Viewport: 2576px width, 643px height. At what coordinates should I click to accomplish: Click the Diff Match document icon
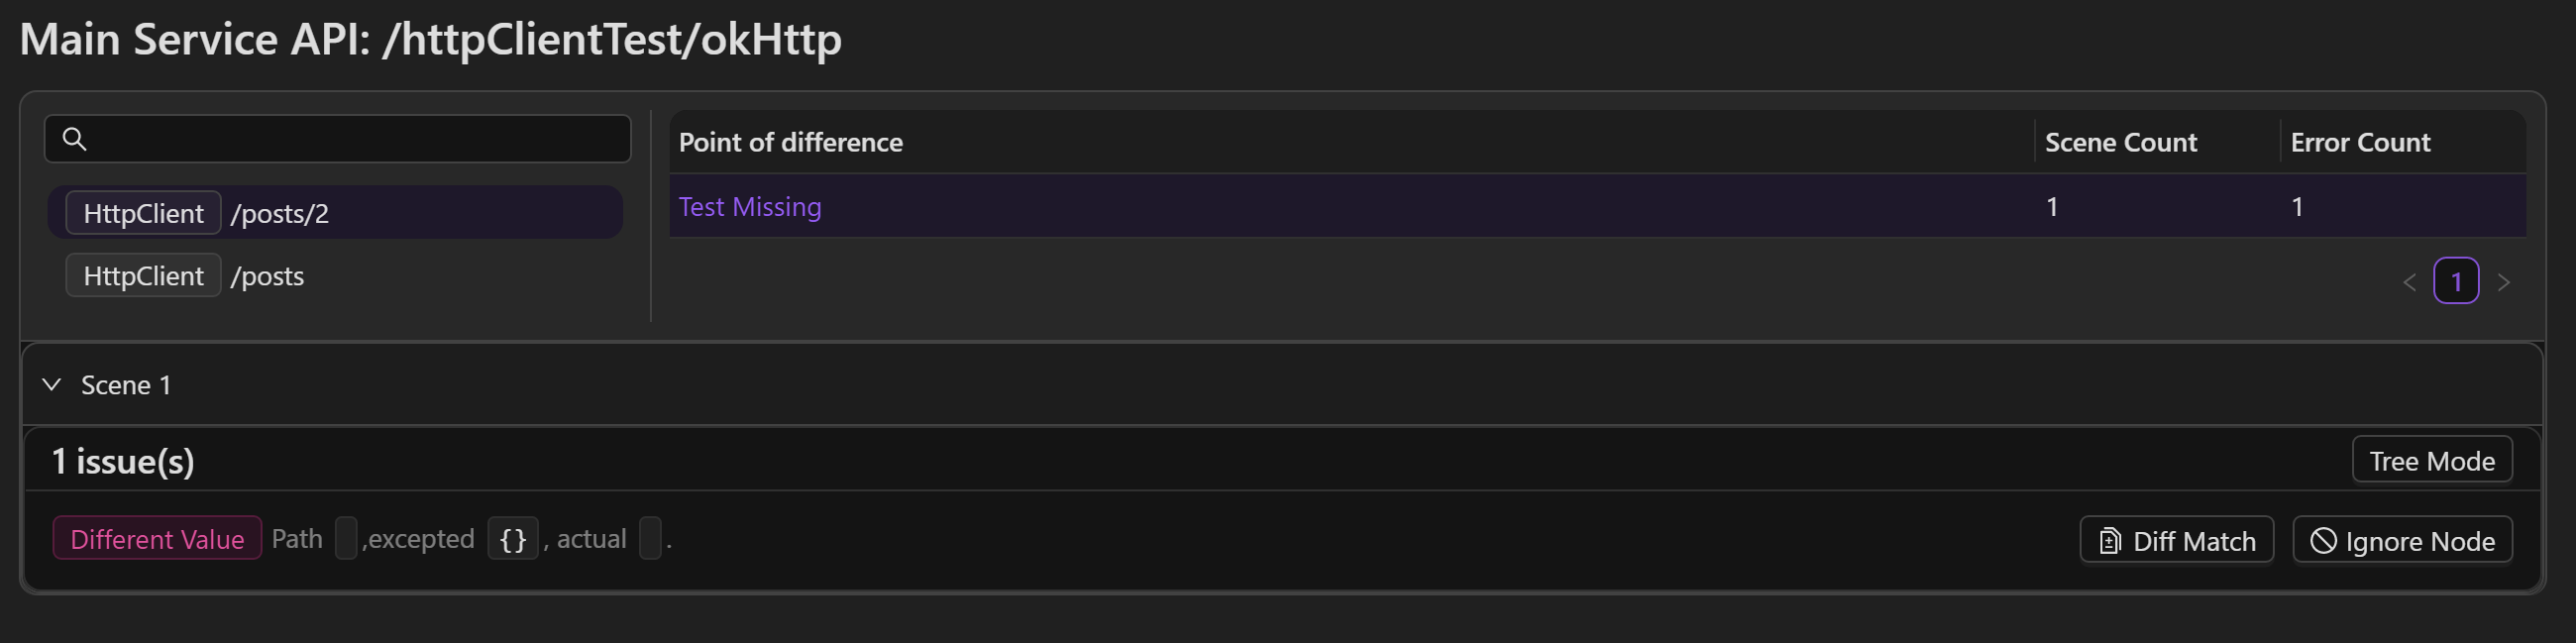coord(2109,541)
